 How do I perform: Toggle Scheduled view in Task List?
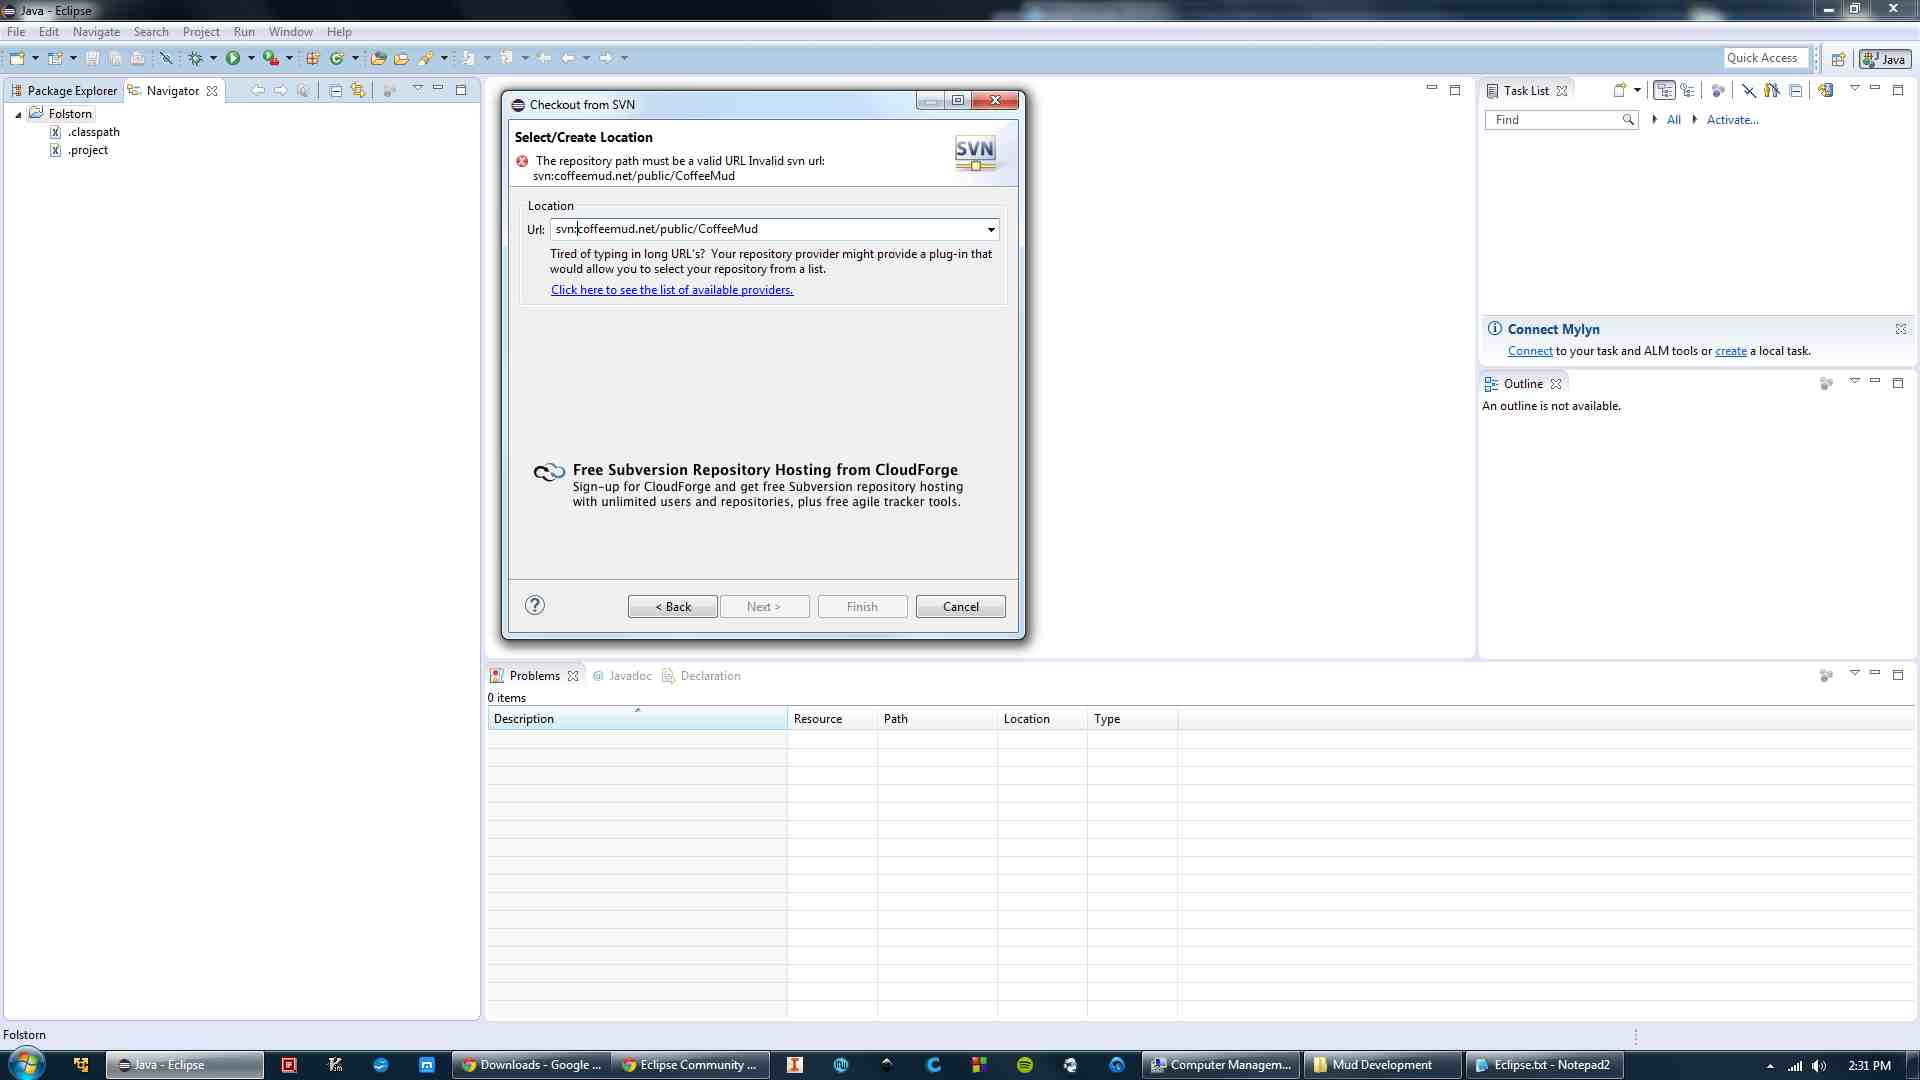pos(1688,90)
